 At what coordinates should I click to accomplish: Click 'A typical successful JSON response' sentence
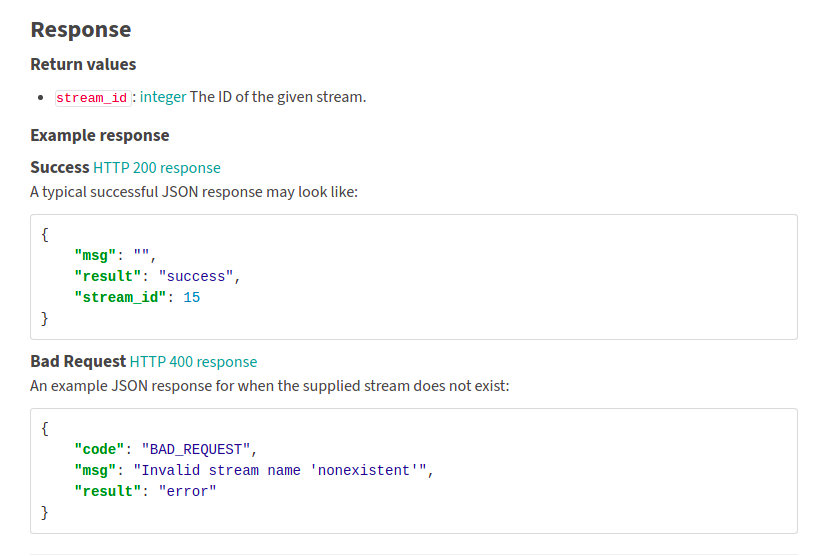[194, 192]
